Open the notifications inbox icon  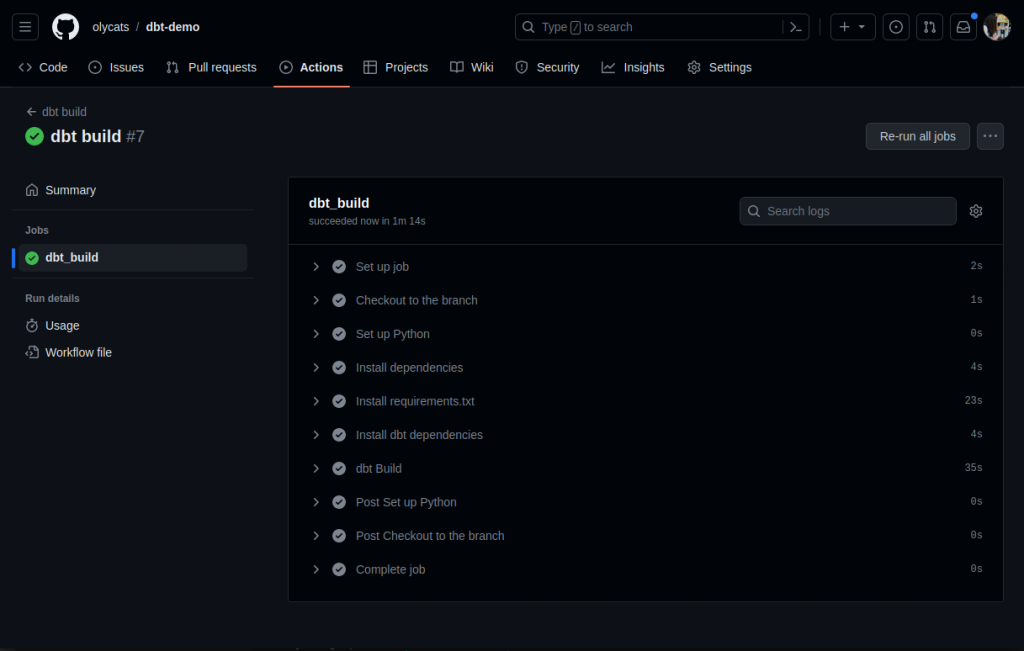coord(963,27)
